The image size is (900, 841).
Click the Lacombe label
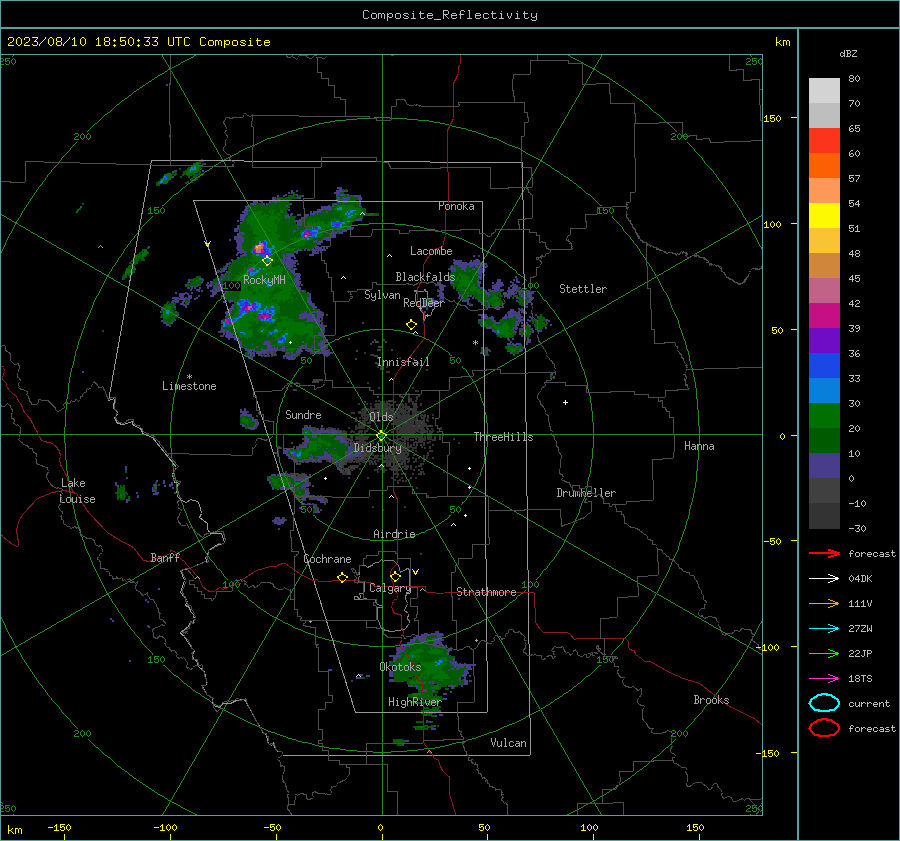click(430, 251)
